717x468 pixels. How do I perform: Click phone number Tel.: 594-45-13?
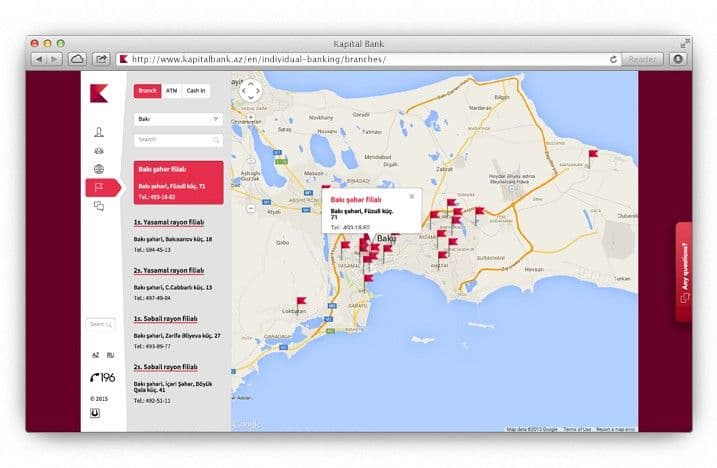152,250
